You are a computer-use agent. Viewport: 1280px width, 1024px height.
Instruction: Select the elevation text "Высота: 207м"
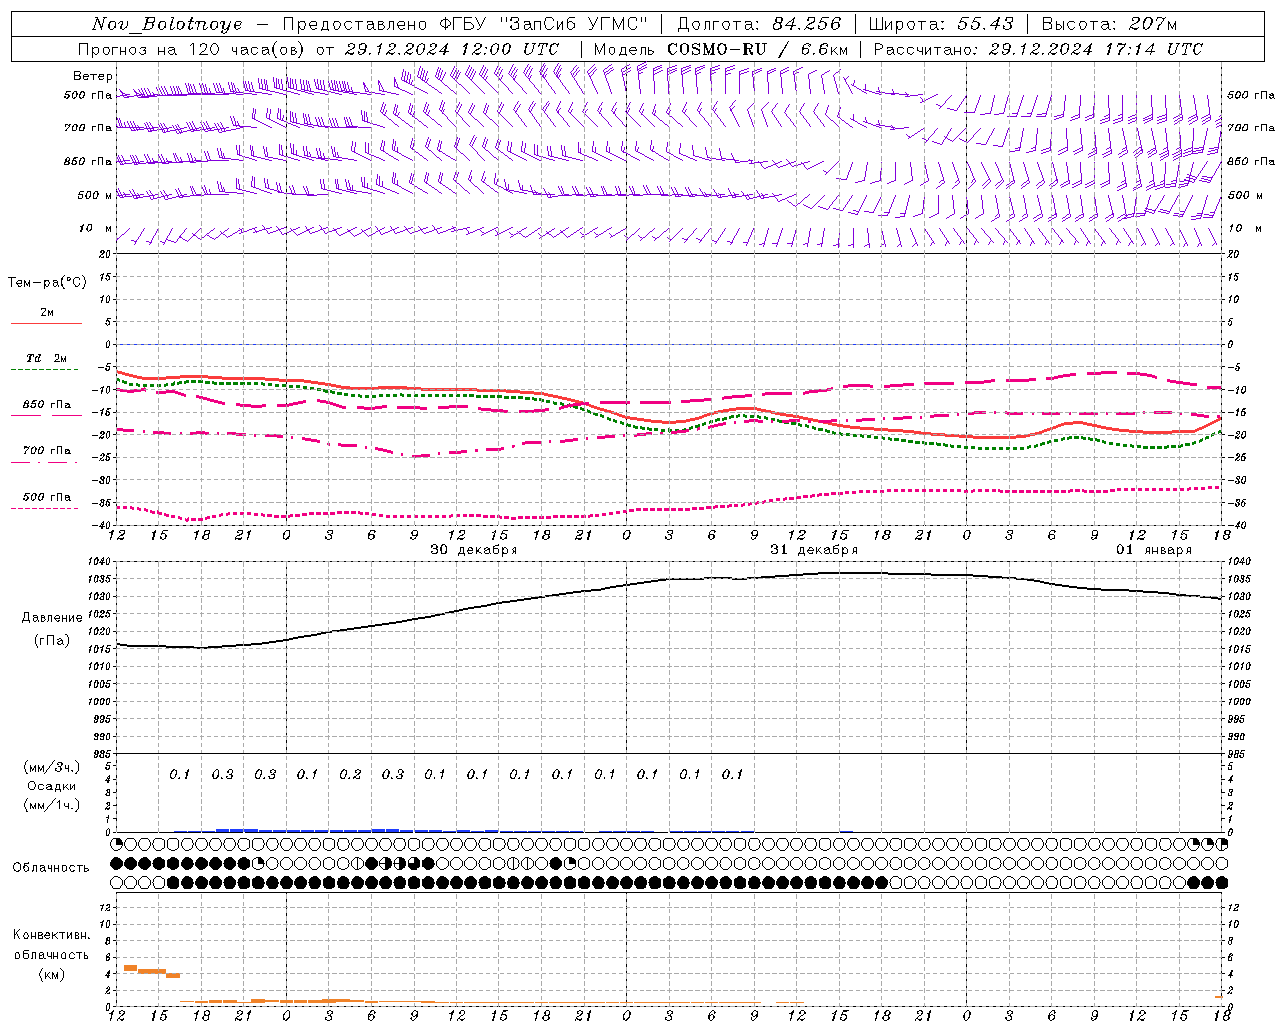point(1109,24)
